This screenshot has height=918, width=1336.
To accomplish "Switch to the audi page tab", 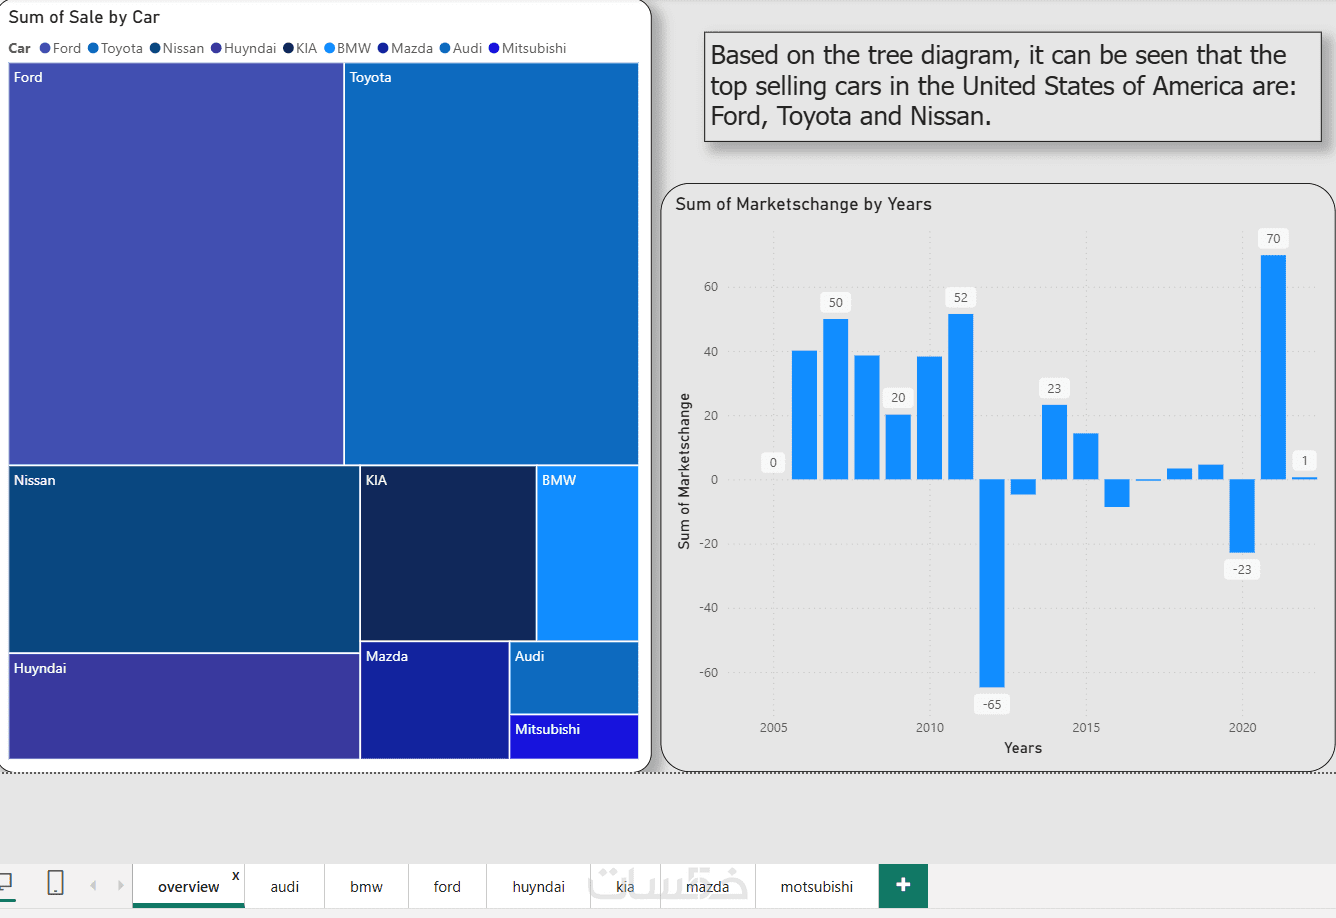I will [x=285, y=886].
